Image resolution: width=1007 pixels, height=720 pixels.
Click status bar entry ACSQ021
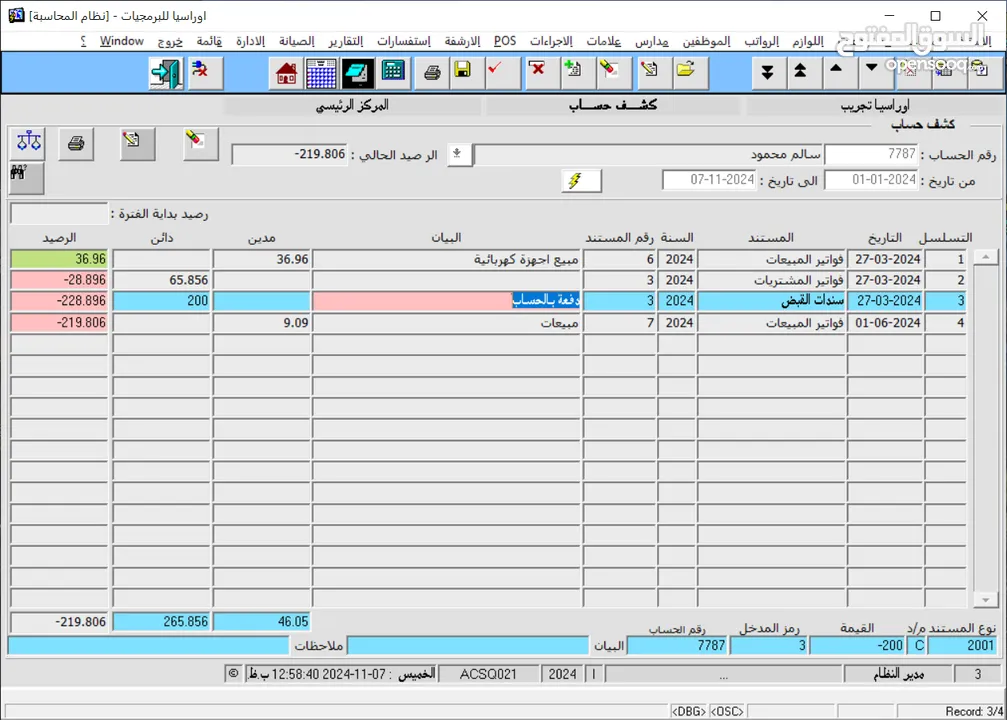[489, 674]
